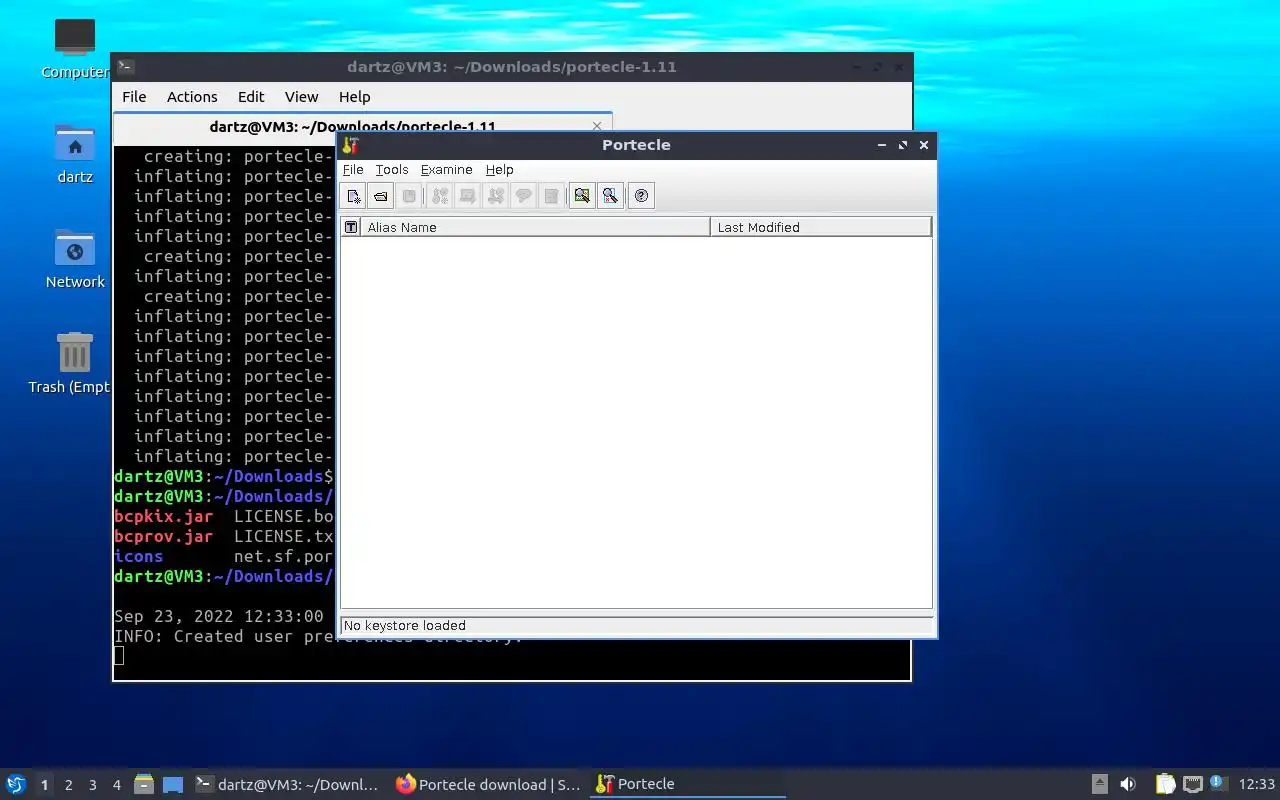Switch to Firefox 'Portecle download' taskbar entry
This screenshot has height=800, width=1280.
[488, 784]
